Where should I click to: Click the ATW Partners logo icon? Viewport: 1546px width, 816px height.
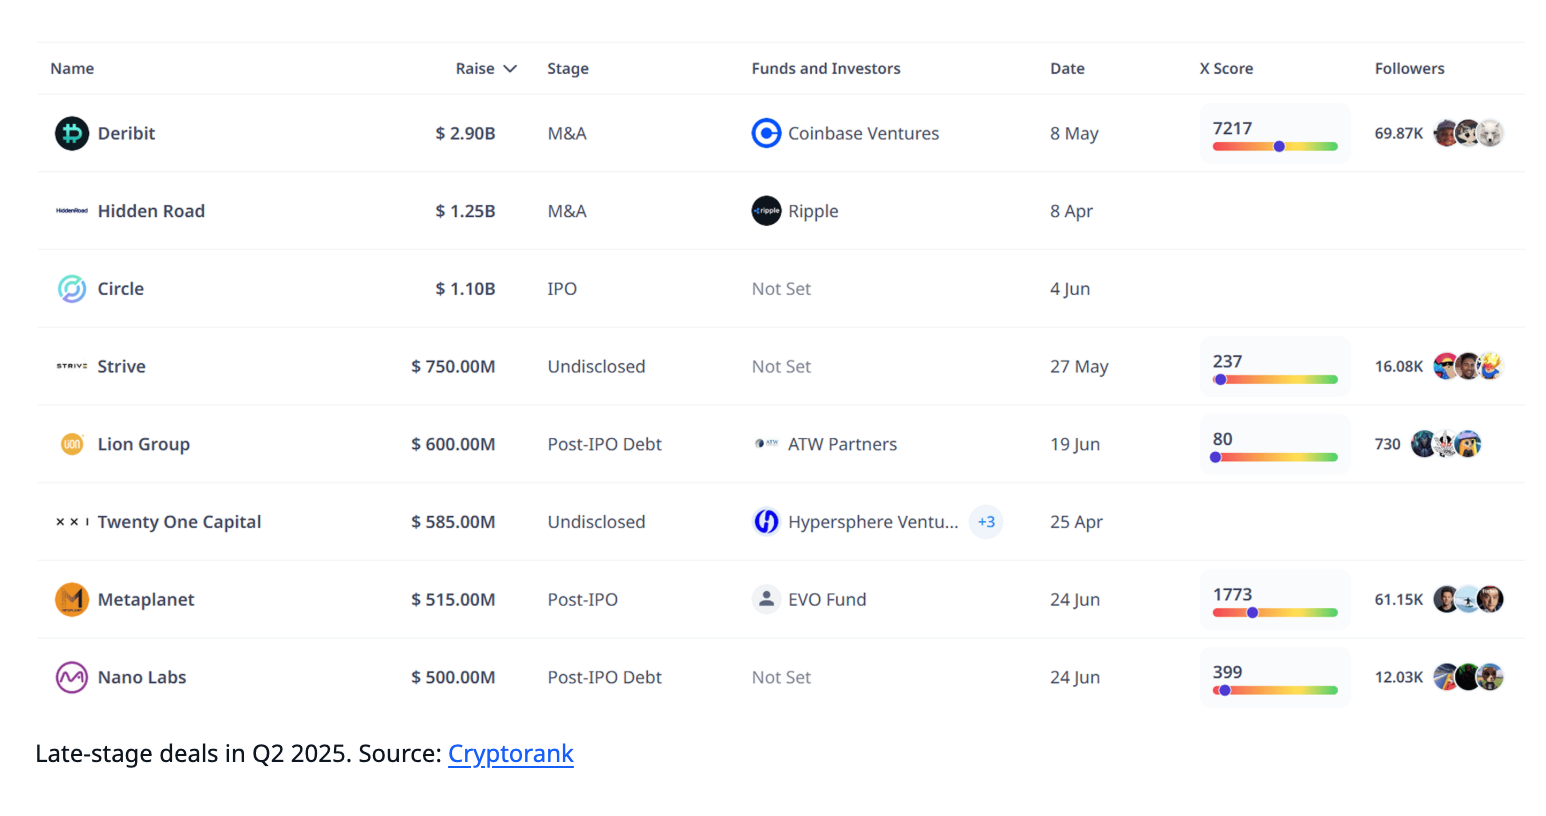[766, 443]
